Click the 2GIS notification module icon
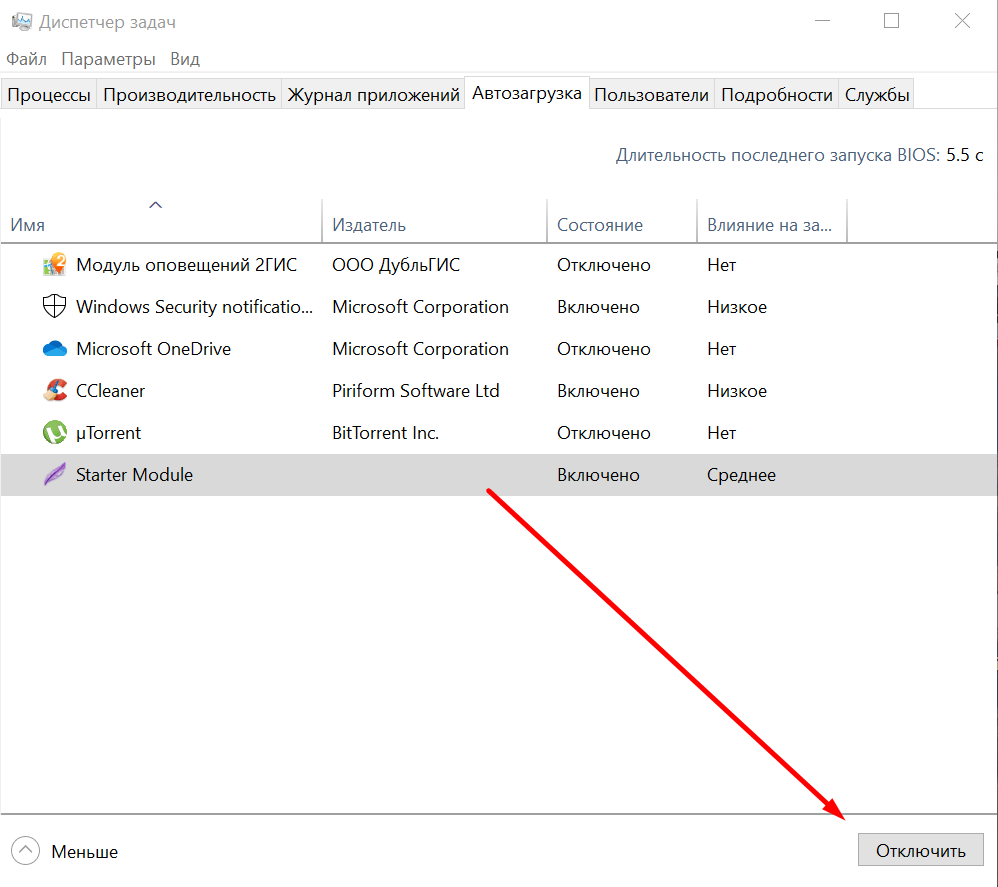The height and width of the screenshot is (887, 998). 55,264
